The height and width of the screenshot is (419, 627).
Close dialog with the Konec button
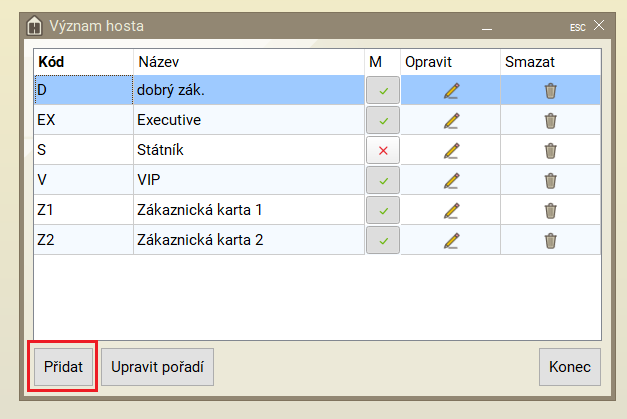(x=569, y=367)
